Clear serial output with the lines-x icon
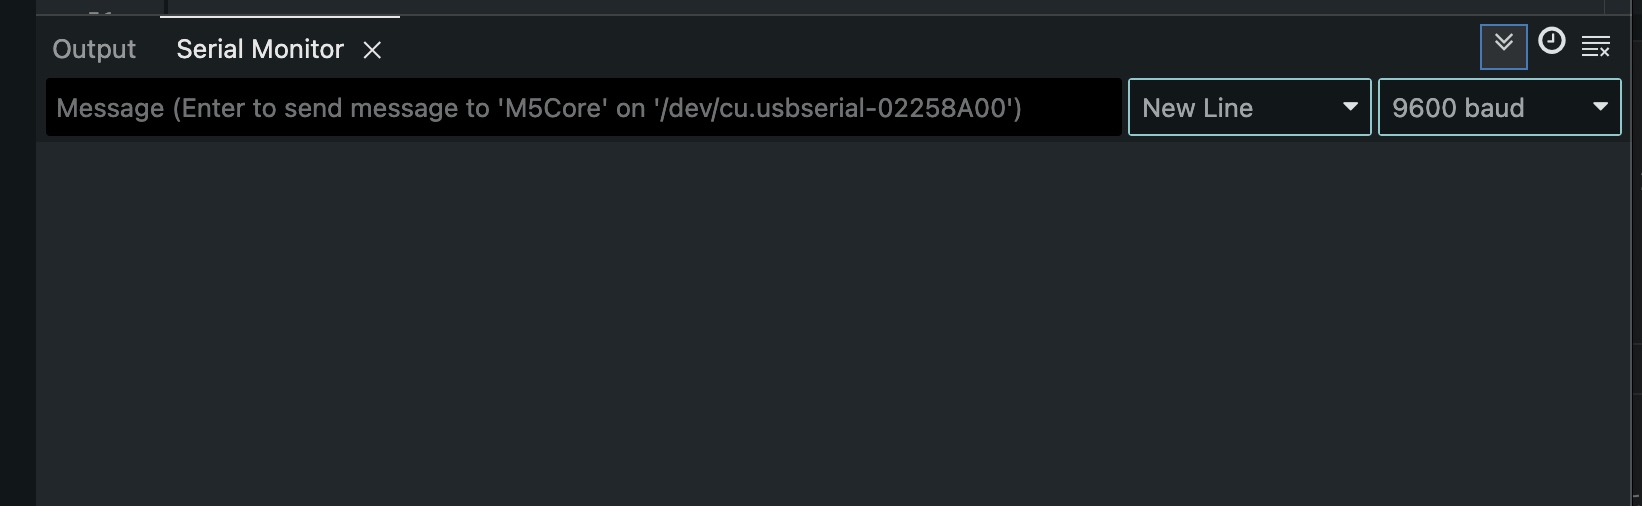 pos(1596,46)
